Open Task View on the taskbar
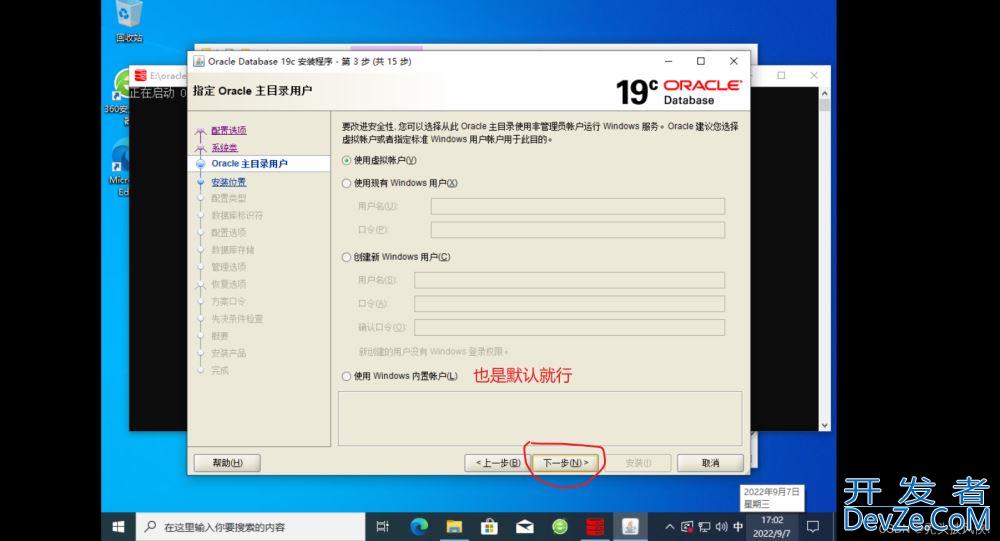1000x541 pixels. coord(383,527)
